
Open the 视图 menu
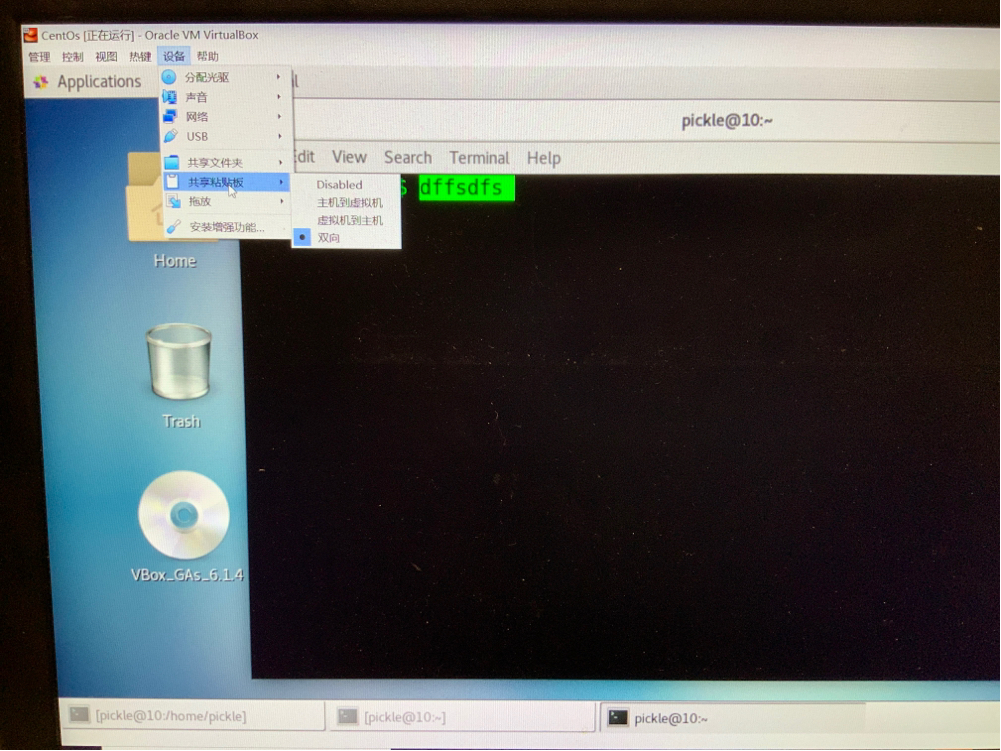(106, 57)
